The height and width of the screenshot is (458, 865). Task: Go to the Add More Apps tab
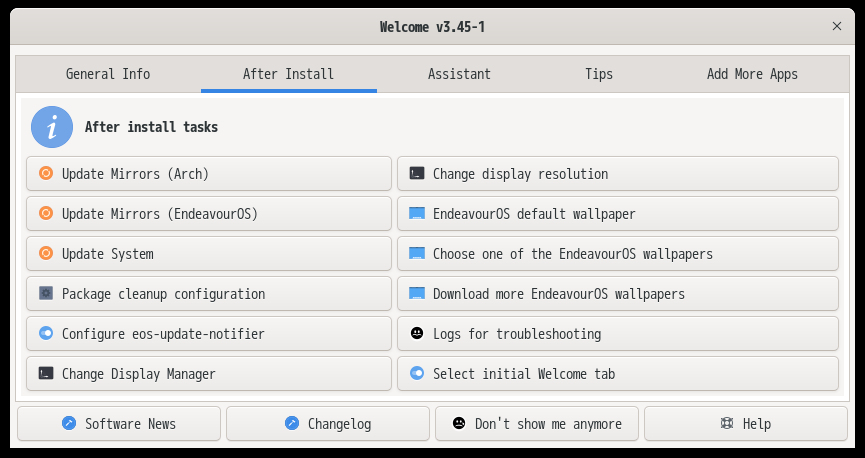(752, 74)
